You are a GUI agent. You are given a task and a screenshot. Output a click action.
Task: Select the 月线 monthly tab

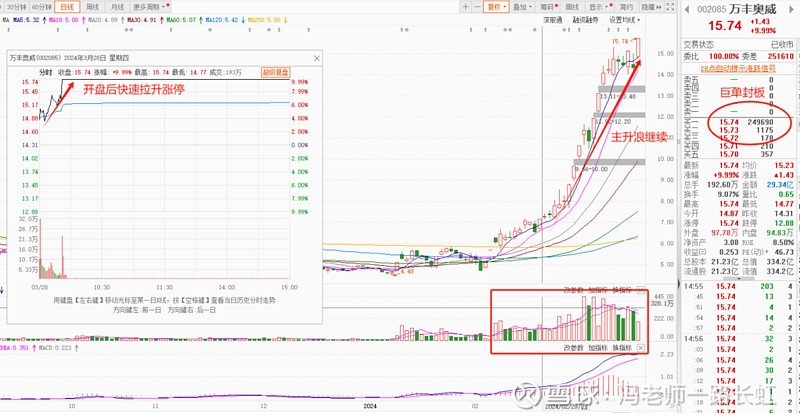pyautogui.click(x=117, y=7)
